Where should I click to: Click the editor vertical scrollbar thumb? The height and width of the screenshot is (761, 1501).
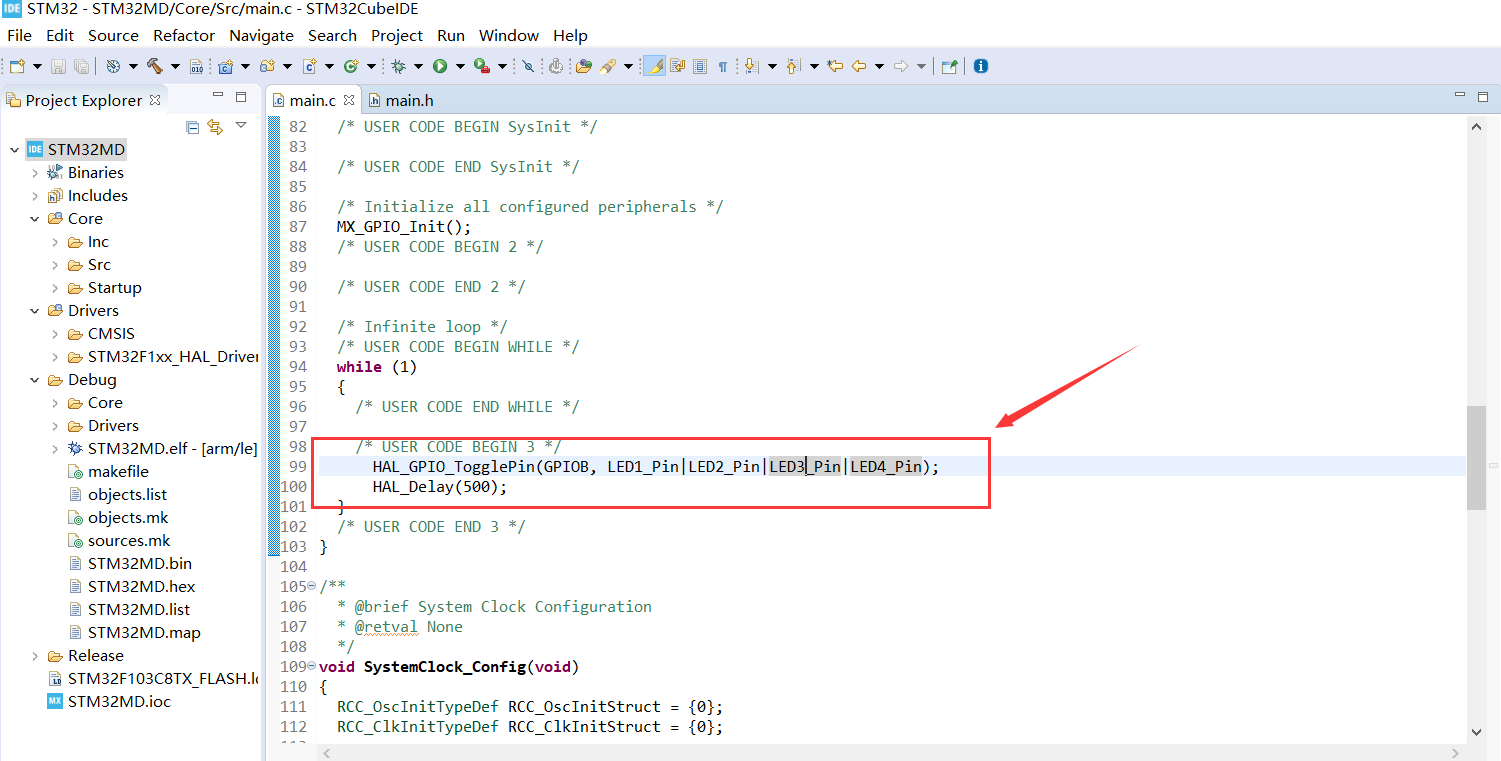click(1476, 458)
